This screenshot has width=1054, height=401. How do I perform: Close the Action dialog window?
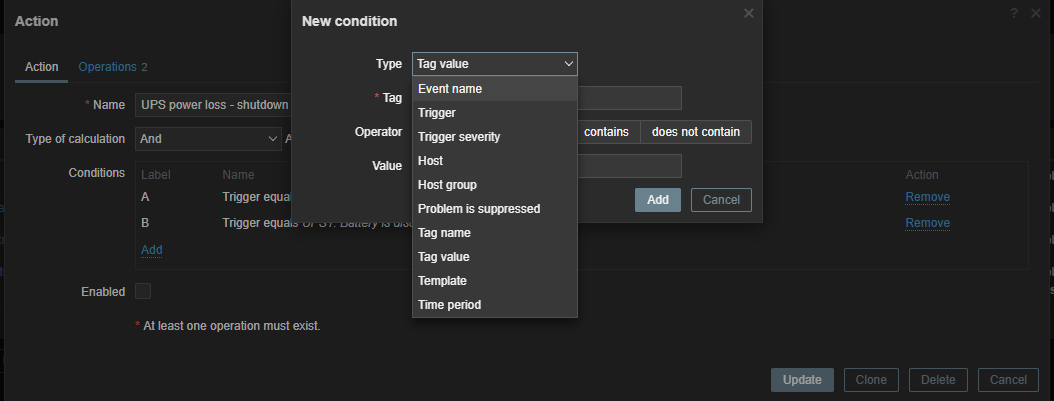(x=1035, y=13)
